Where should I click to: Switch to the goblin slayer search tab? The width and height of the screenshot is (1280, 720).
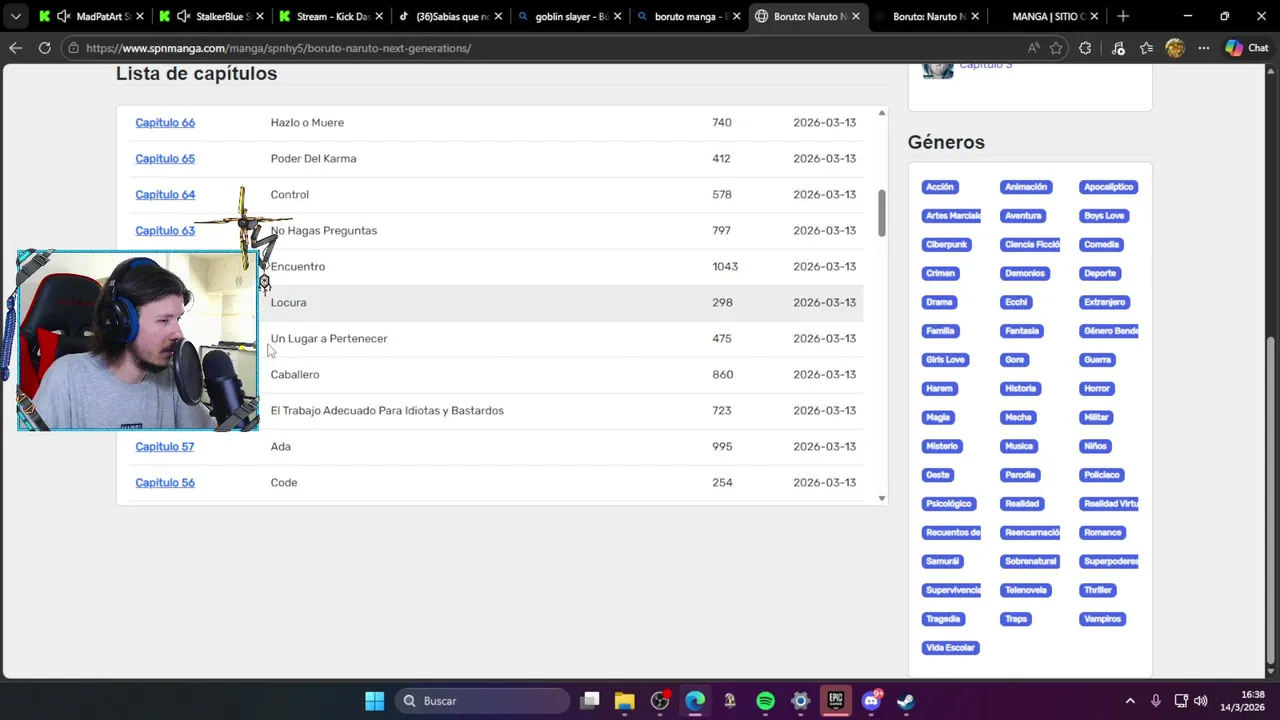pos(570,16)
